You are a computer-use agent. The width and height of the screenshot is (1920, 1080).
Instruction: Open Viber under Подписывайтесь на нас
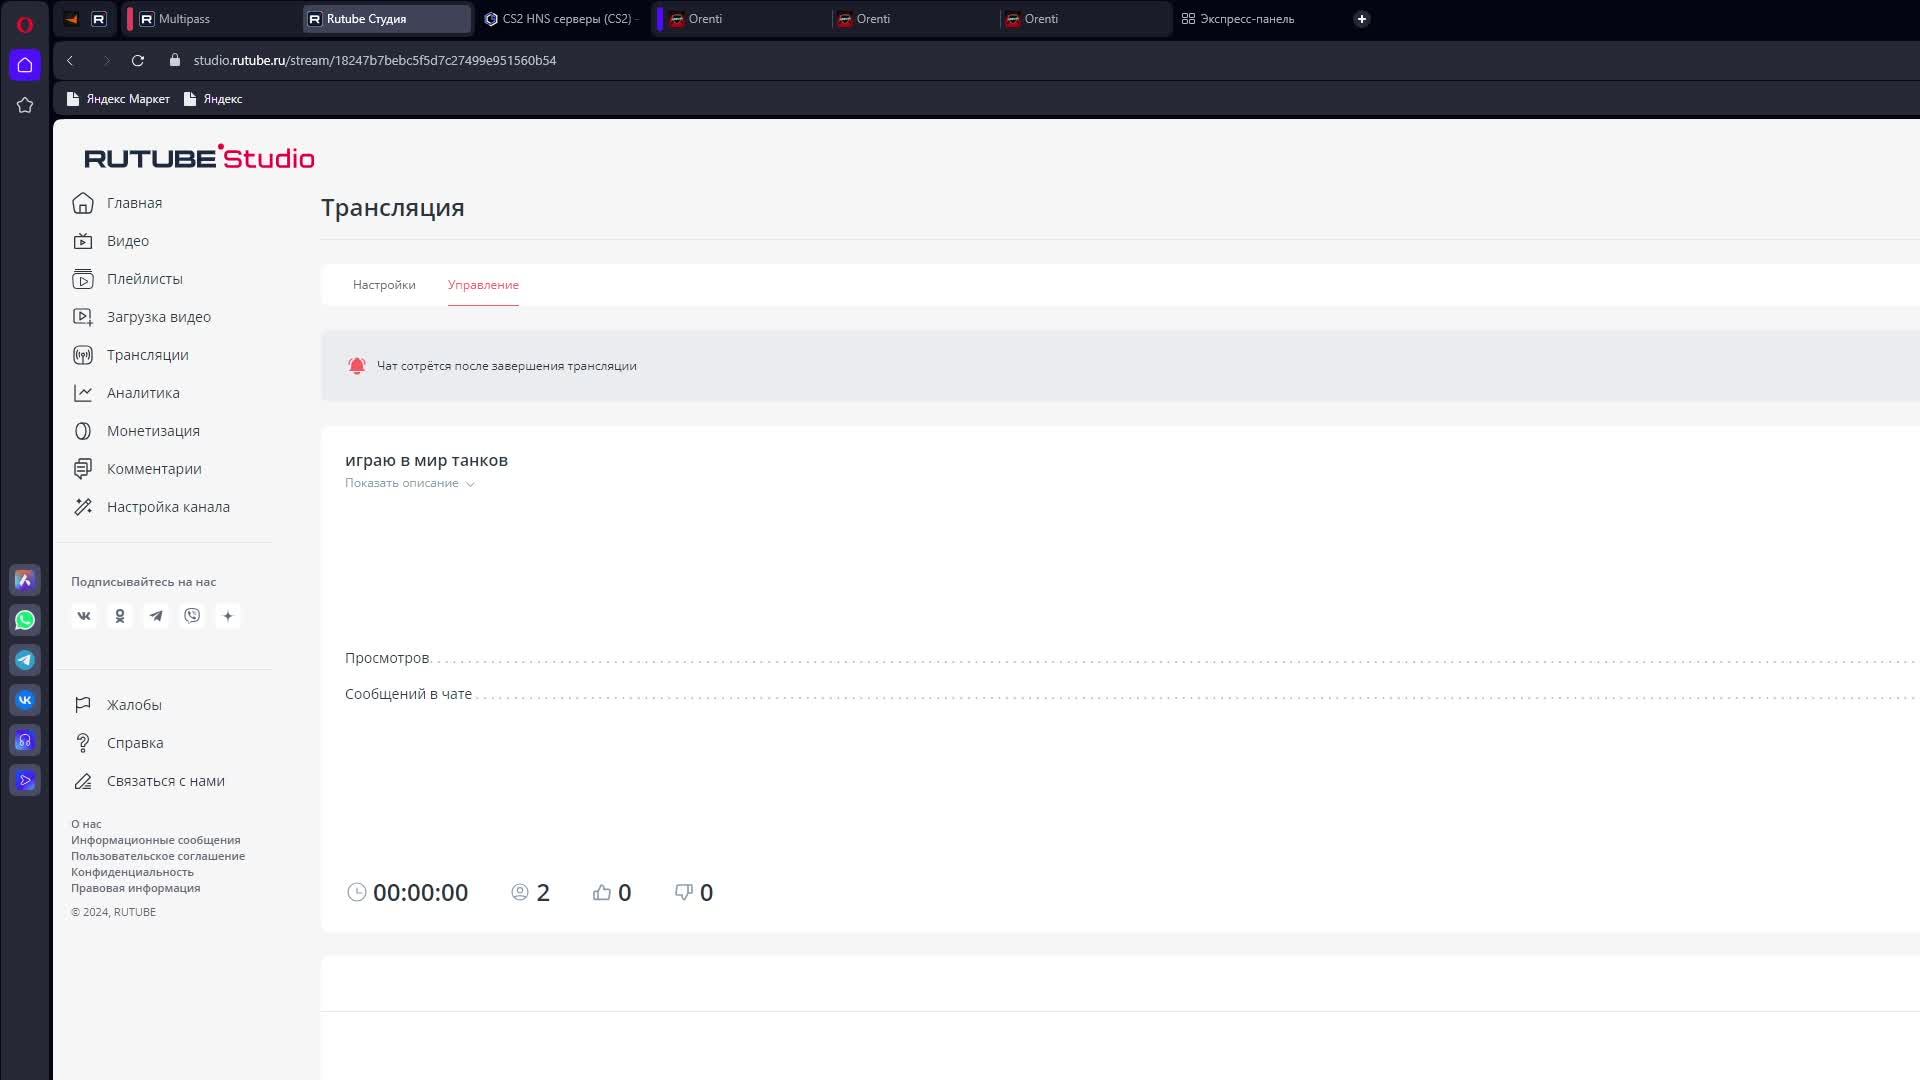point(192,616)
